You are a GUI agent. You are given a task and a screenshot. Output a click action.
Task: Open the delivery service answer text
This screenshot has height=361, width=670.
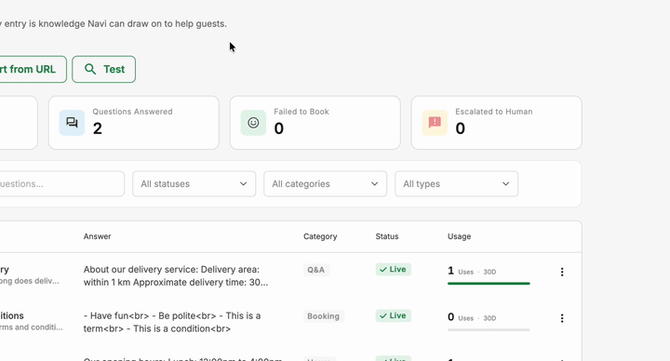(176, 276)
